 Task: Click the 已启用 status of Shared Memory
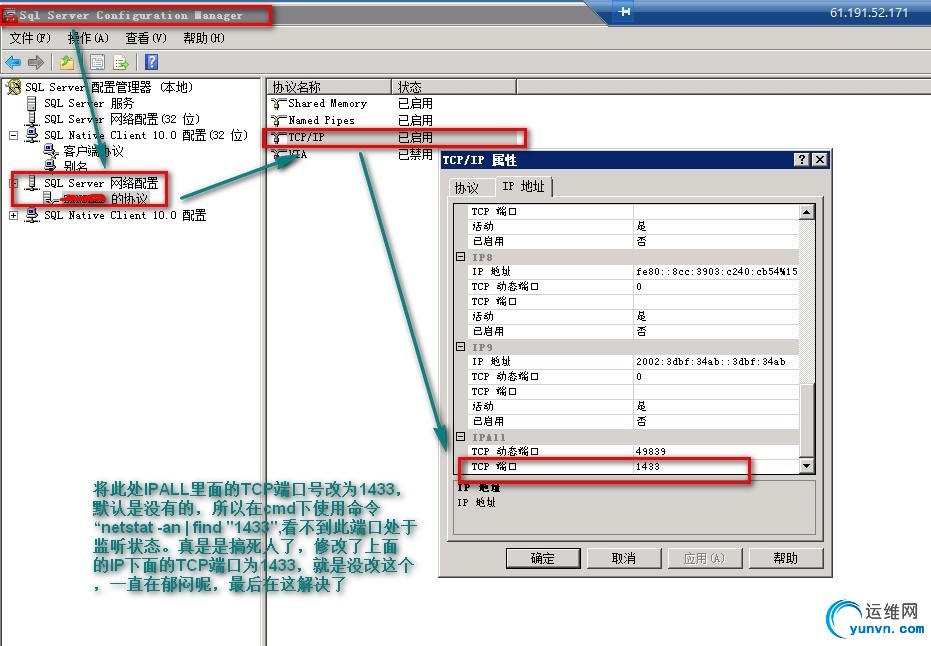coord(415,104)
